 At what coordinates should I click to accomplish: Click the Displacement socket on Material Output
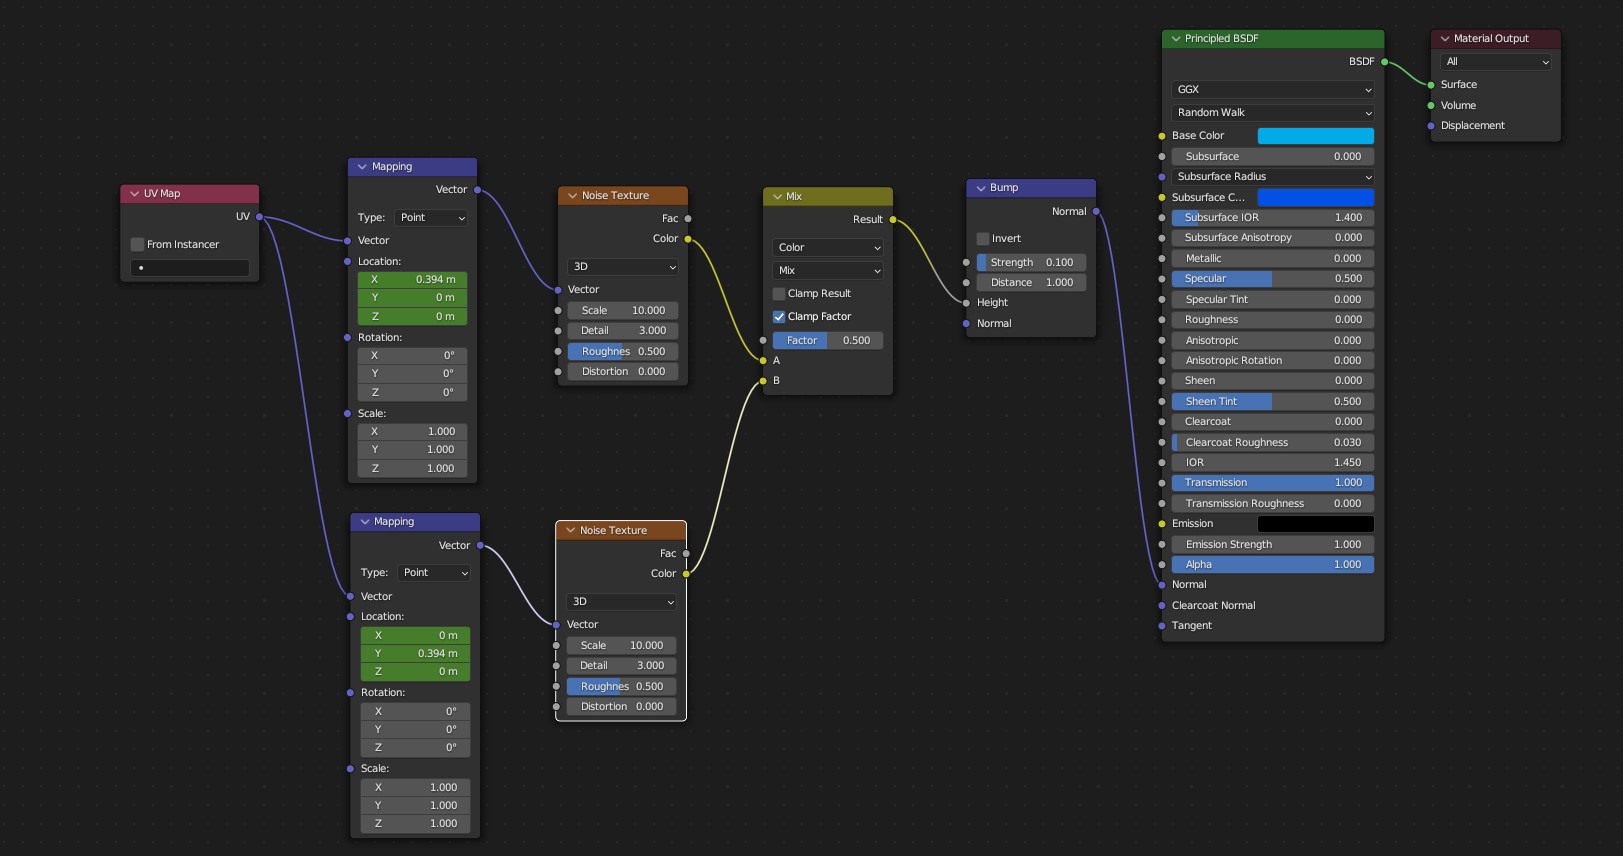click(x=1431, y=126)
